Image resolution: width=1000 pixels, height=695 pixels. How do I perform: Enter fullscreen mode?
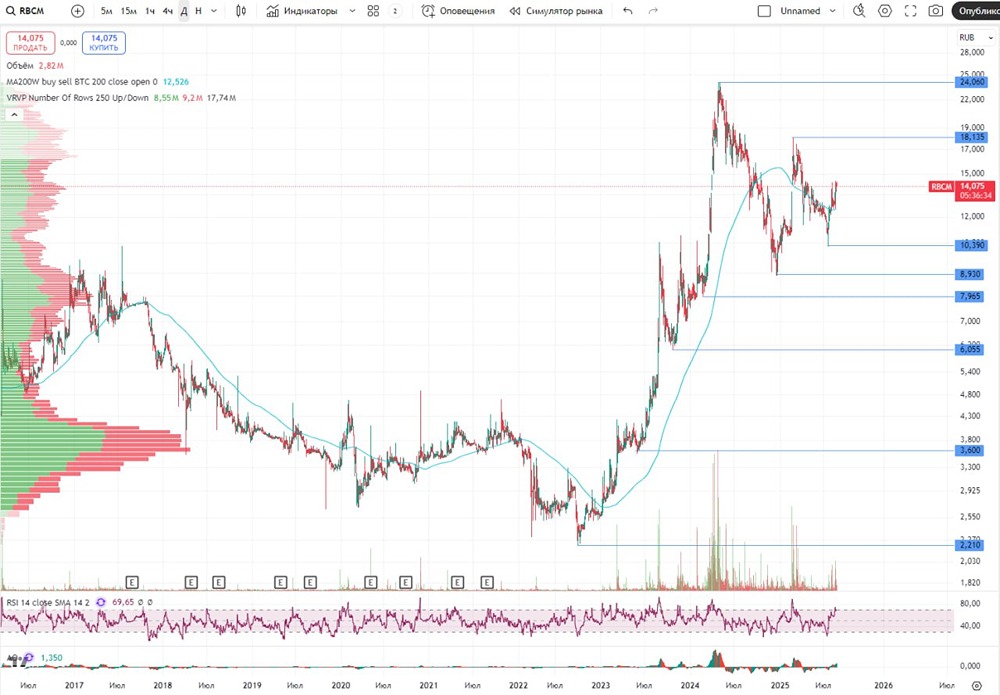(911, 11)
